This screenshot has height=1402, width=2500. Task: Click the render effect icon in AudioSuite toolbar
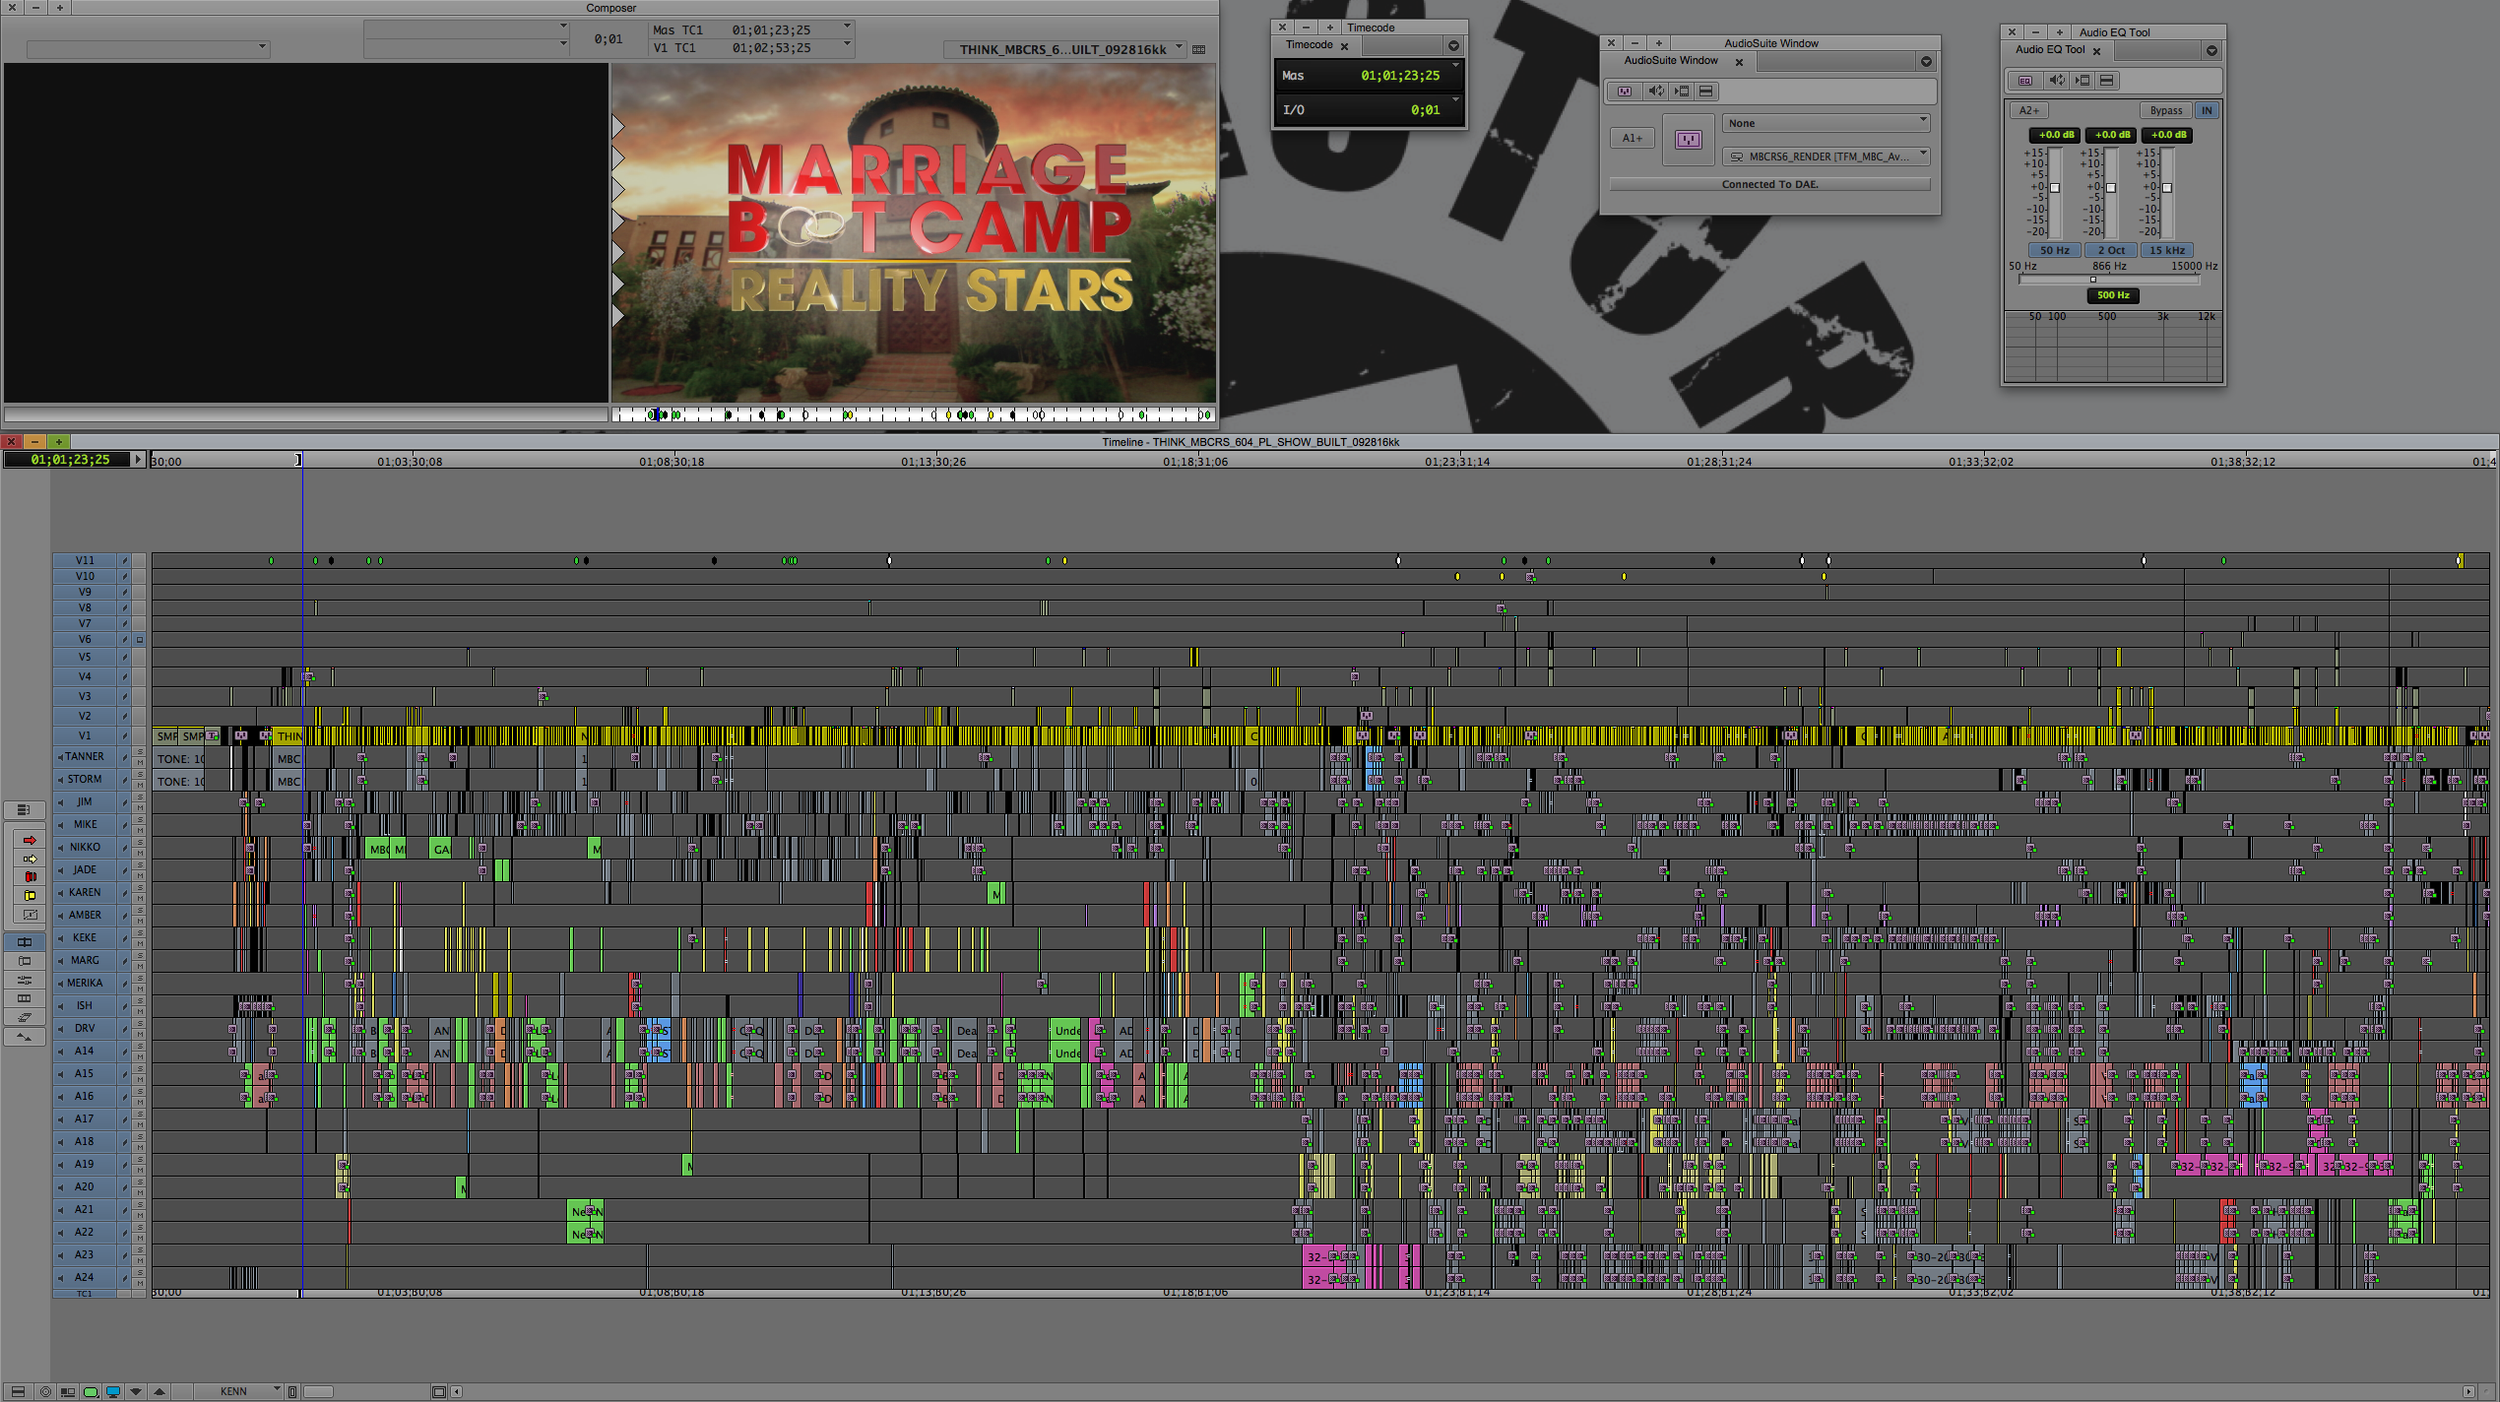(x=1681, y=92)
